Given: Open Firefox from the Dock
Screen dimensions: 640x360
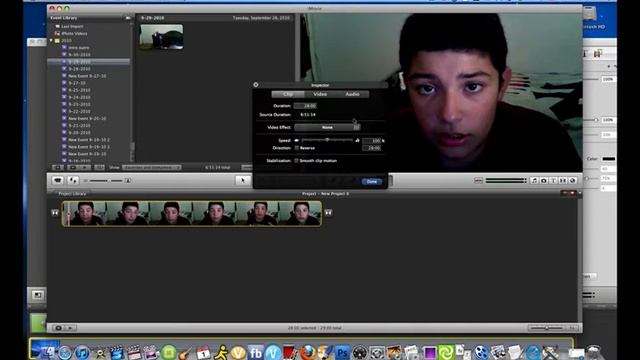Looking at the screenshot, I should 308,353.
